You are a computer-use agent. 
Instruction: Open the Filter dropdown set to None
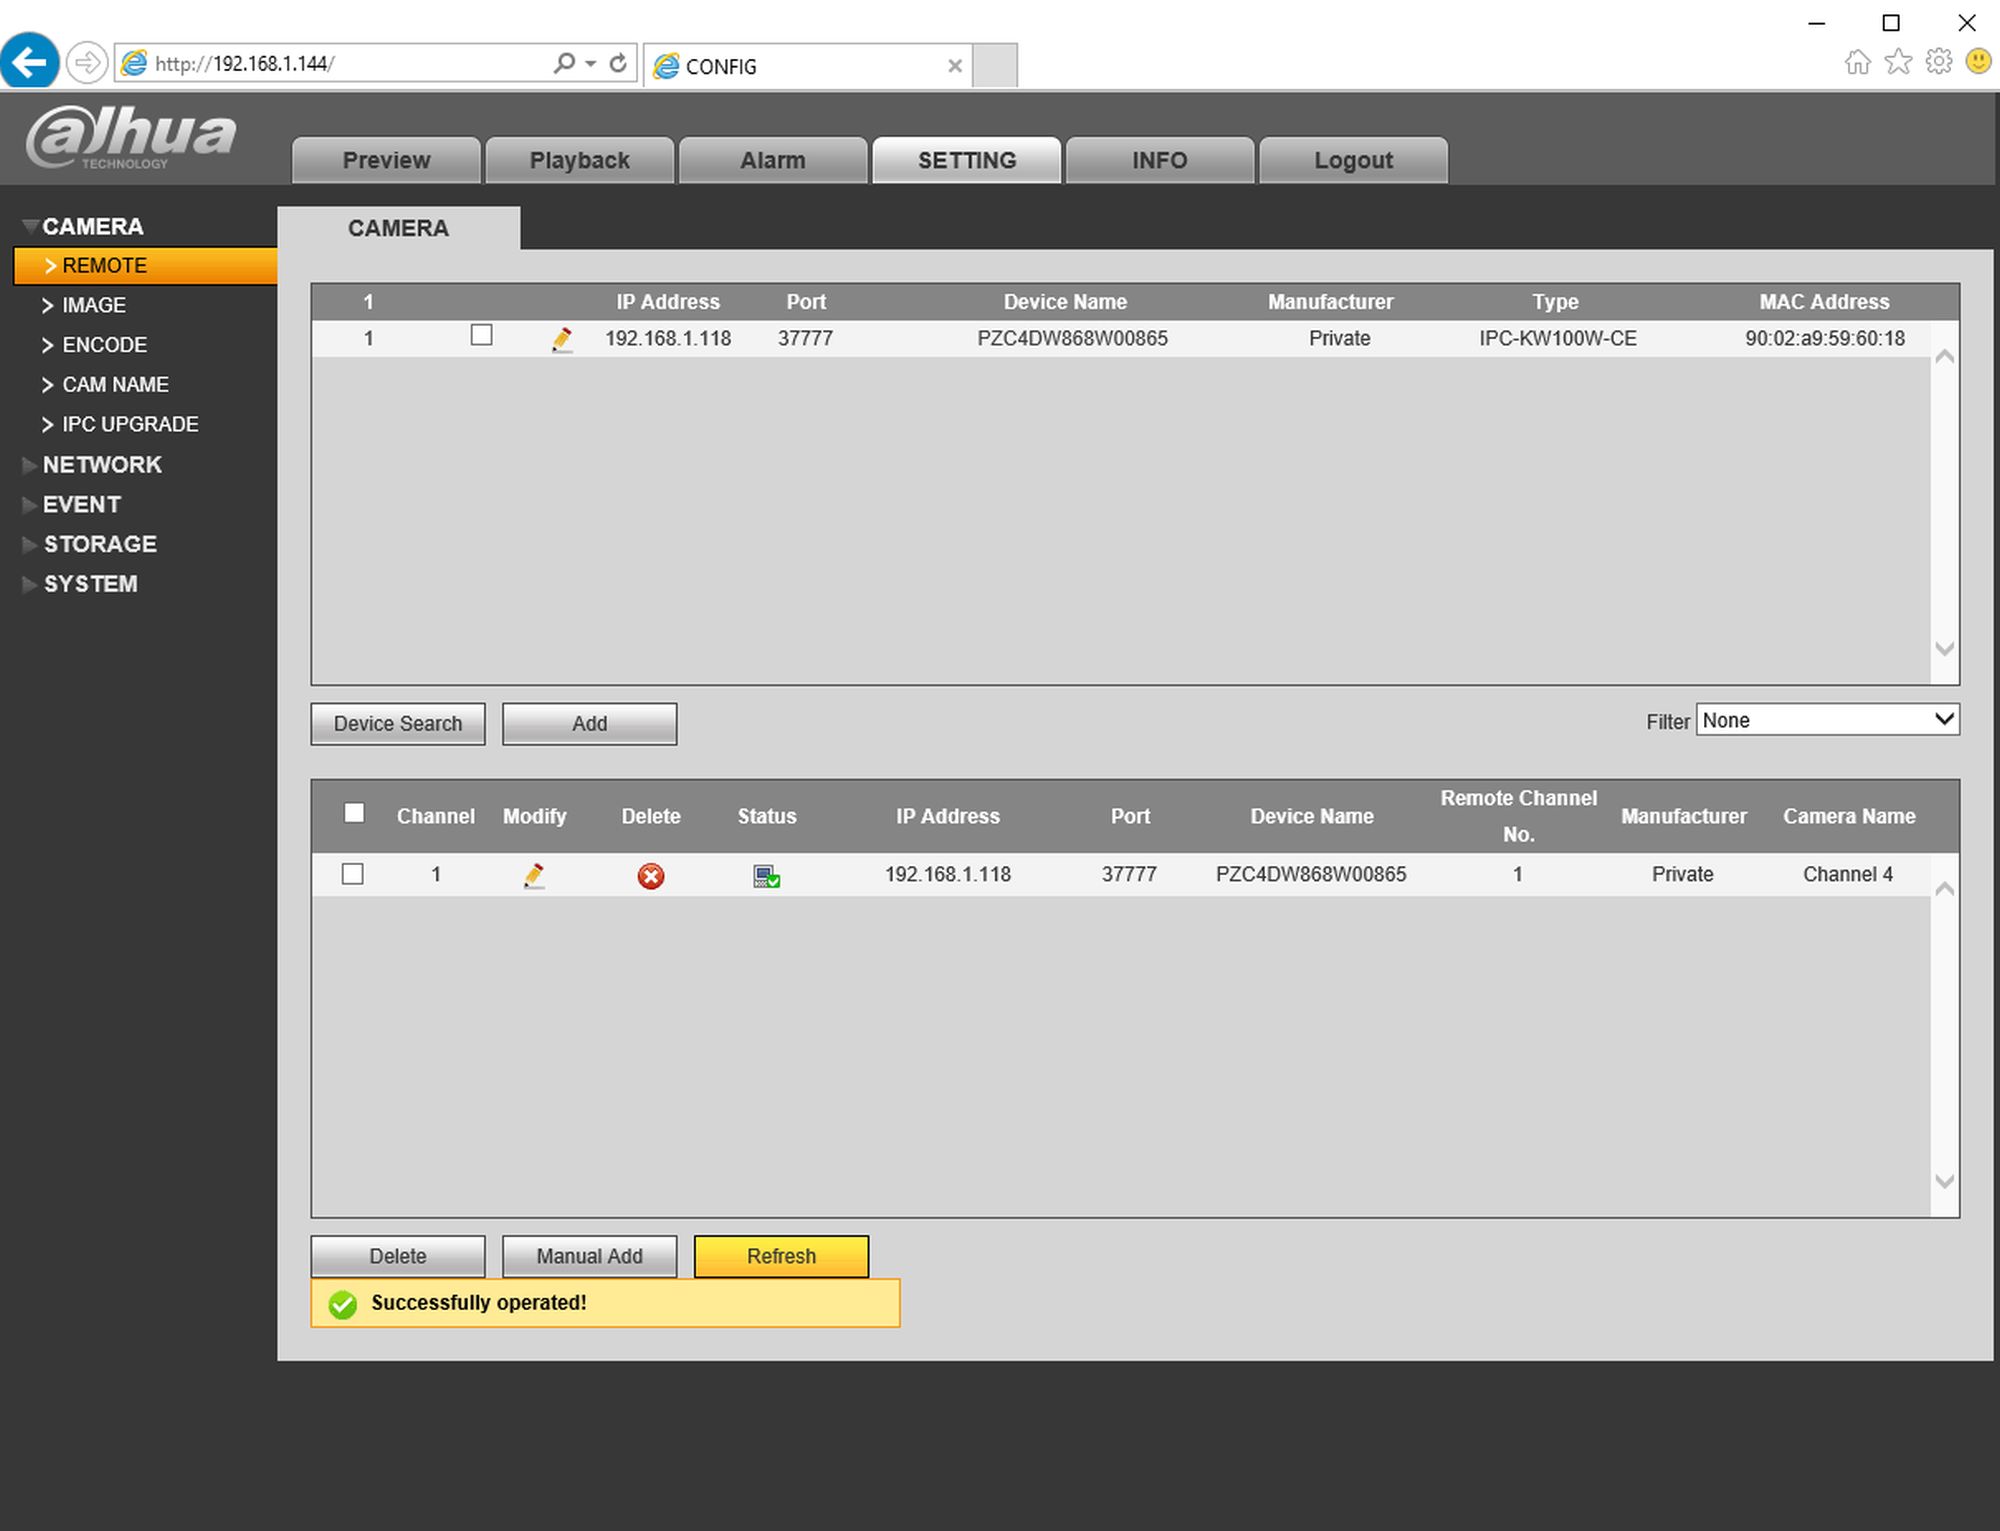1827,720
